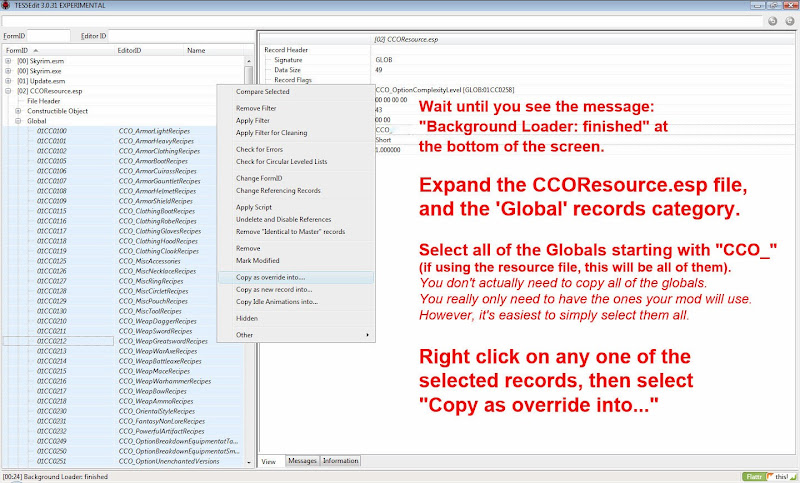Select Copy as new record into...
This screenshot has height=483, width=800.
coord(274,290)
